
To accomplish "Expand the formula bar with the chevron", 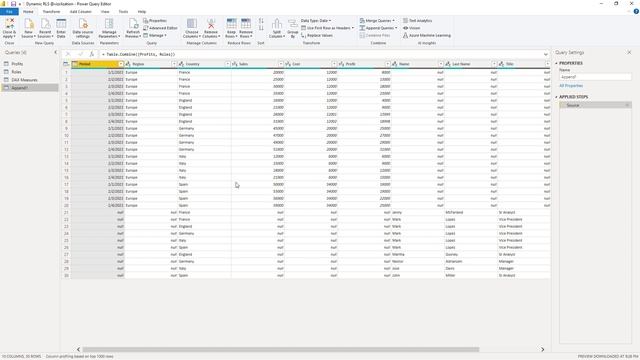I will tap(546, 54).
